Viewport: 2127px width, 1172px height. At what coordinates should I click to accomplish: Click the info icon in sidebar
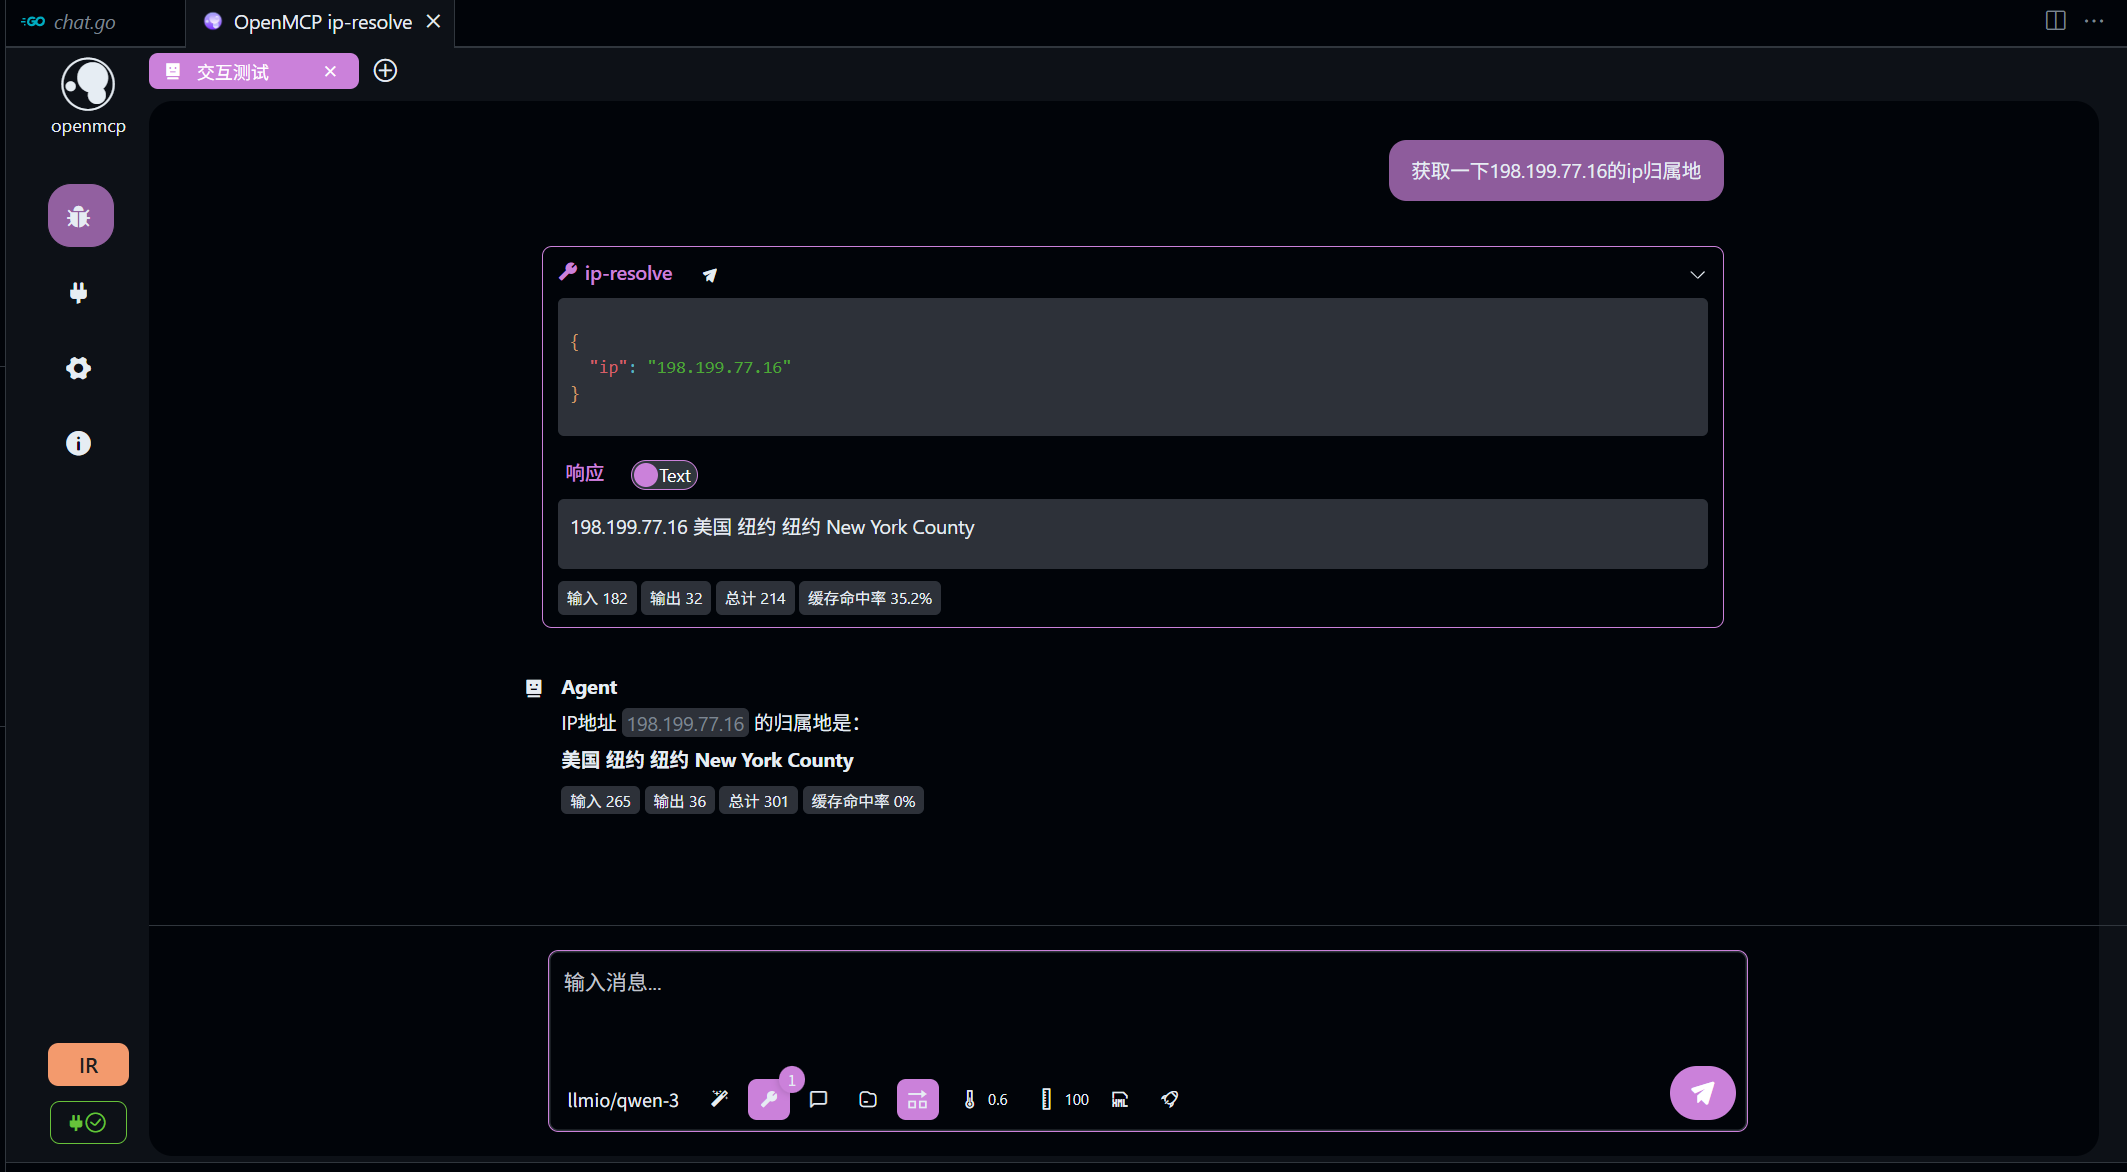click(78, 443)
